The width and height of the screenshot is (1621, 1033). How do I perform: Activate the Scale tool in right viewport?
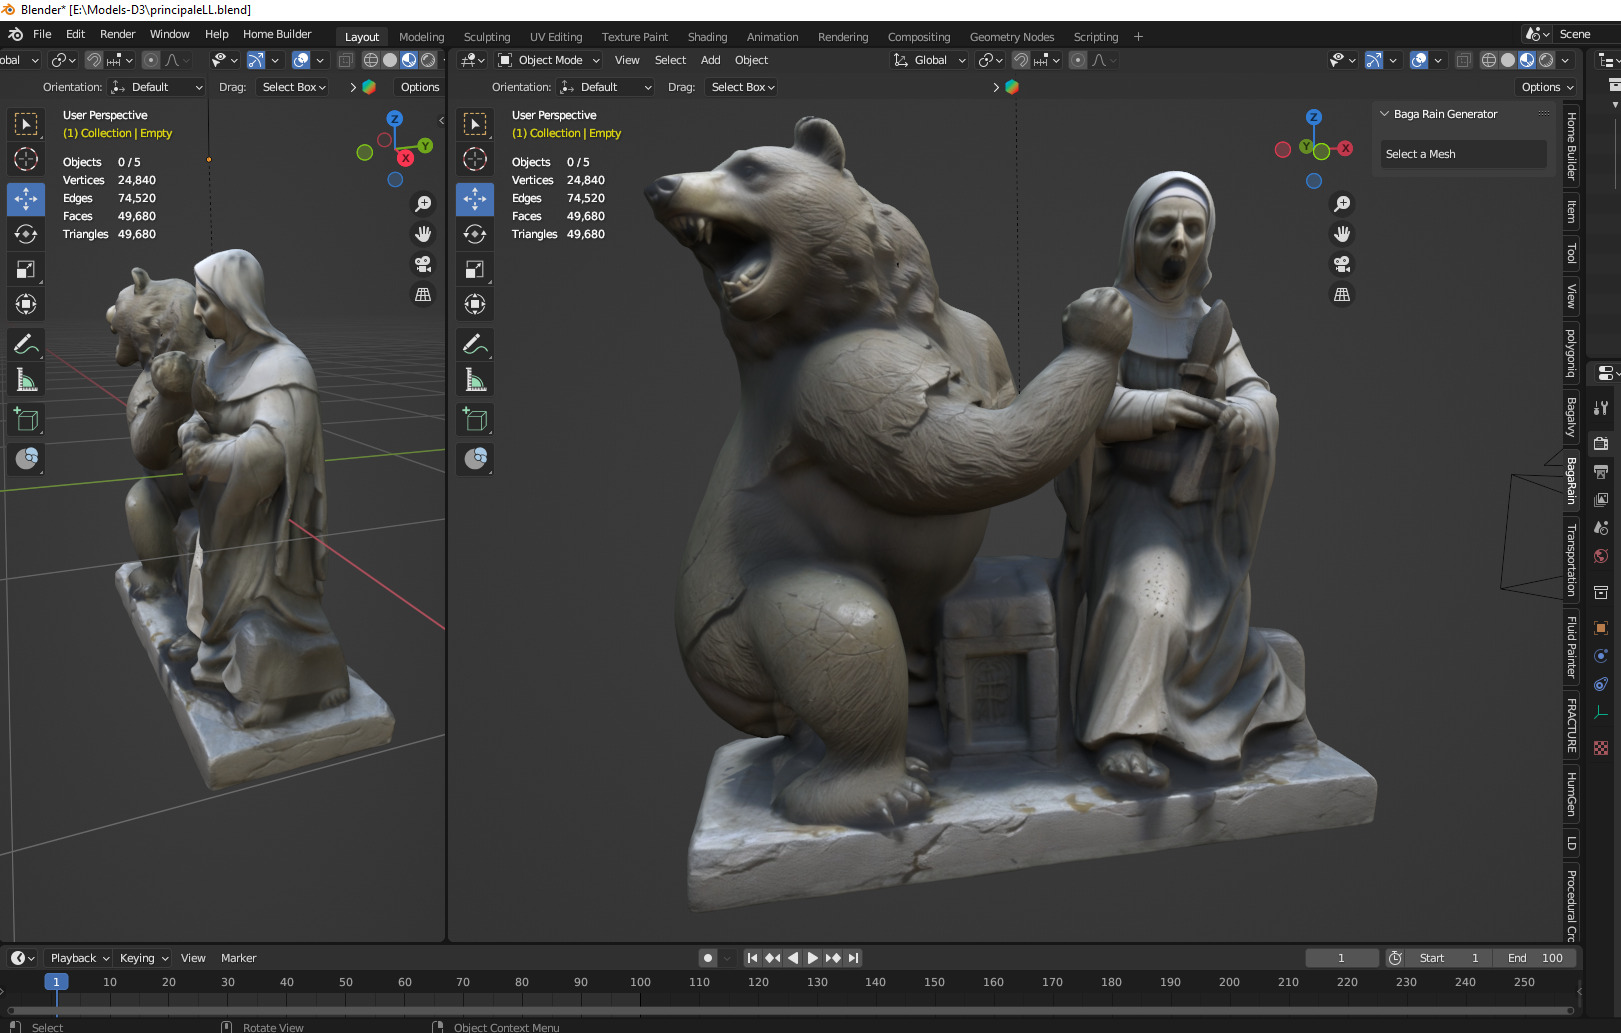tap(475, 269)
